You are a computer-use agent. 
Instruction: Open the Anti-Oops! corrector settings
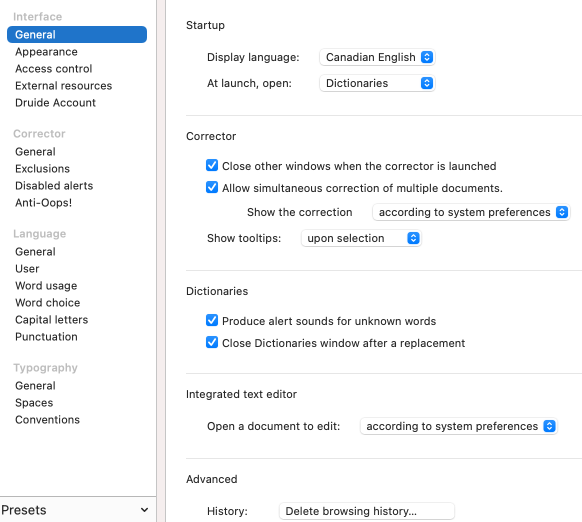coord(43,203)
